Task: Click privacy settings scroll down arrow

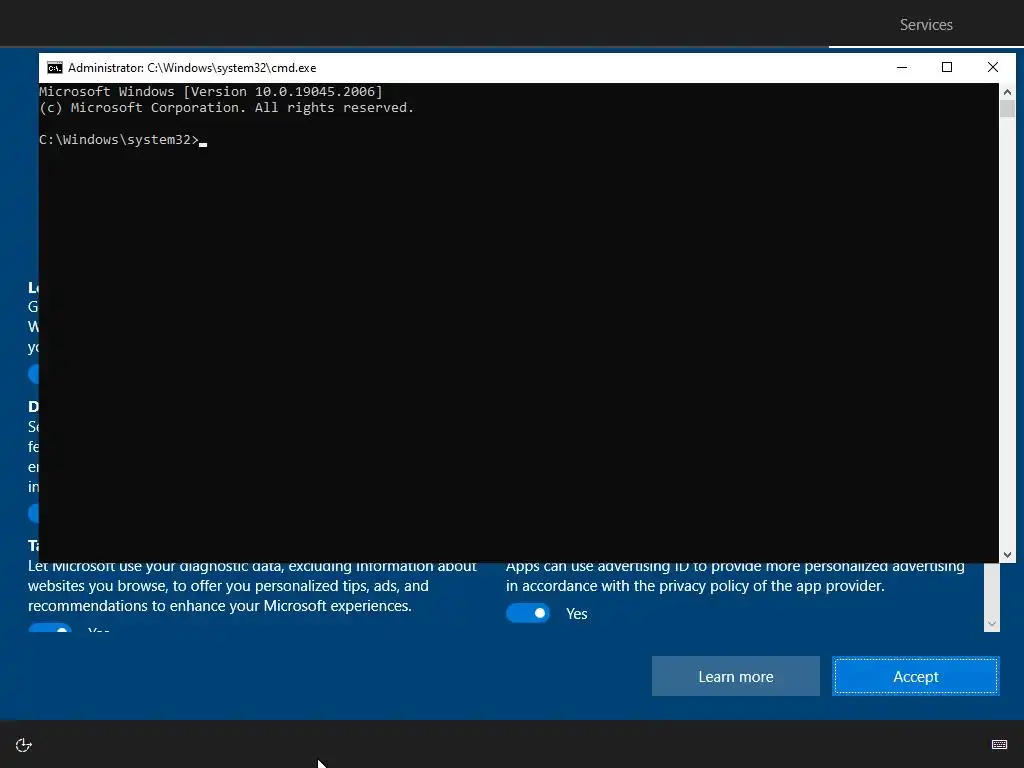Action: click(991, 624)
